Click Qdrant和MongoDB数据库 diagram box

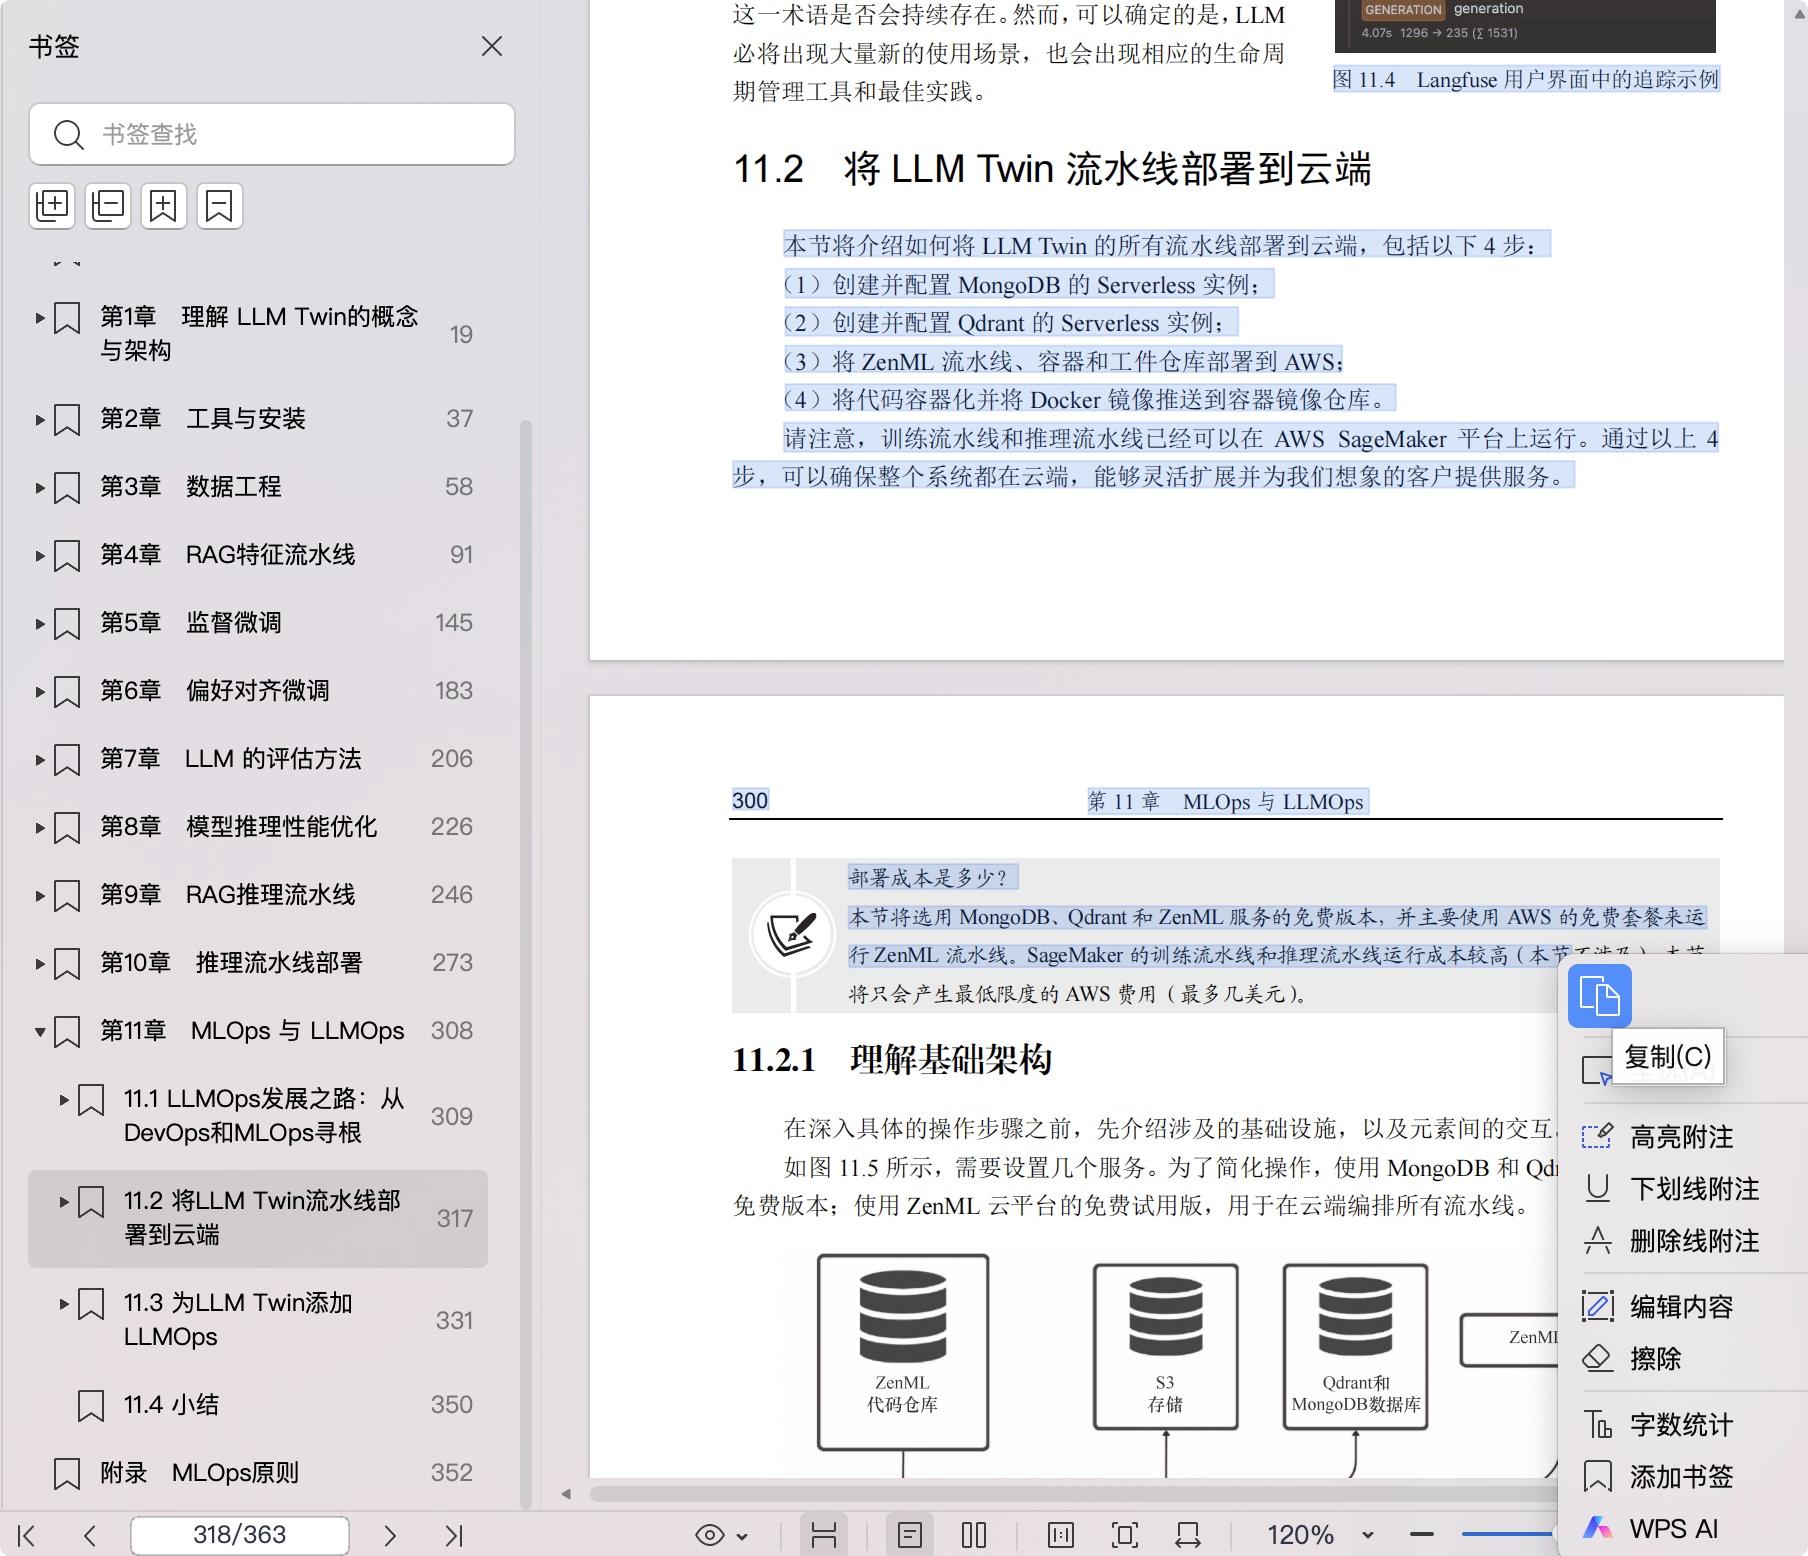pyautogui.click(x=1356, y=1346)
